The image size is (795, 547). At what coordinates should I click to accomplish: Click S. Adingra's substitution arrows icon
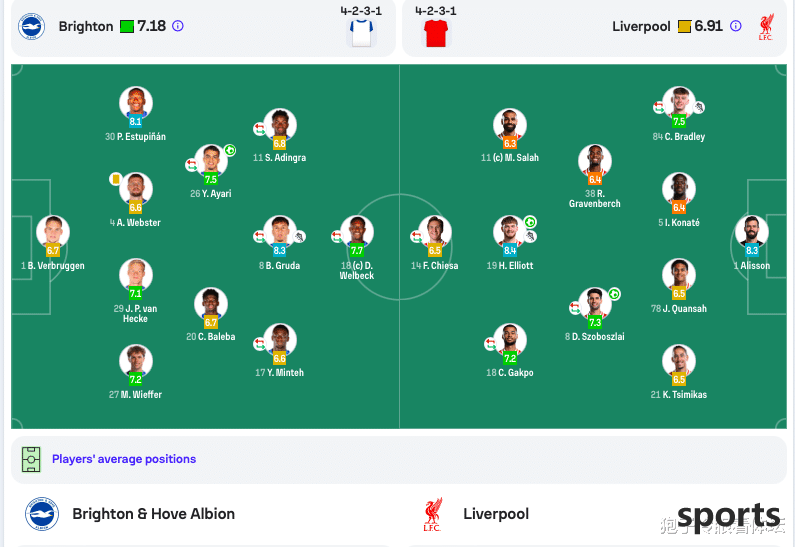pos(260,129)
